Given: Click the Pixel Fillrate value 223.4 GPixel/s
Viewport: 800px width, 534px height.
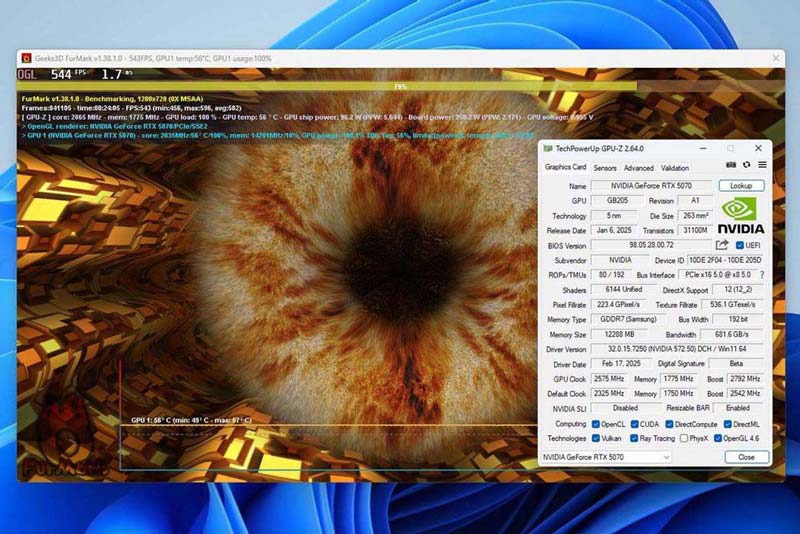Looking at the screenshot, I should (x=618, y=304).
